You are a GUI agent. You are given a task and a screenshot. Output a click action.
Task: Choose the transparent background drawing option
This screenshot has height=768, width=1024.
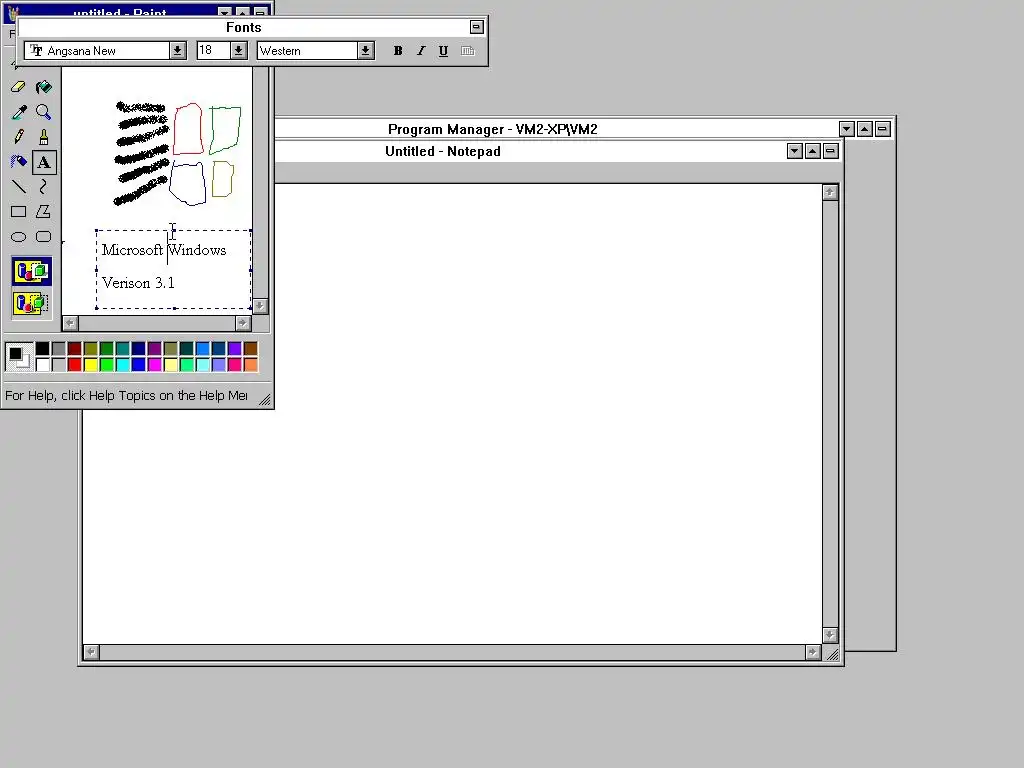pyautogui.click(x=31, y=304)
